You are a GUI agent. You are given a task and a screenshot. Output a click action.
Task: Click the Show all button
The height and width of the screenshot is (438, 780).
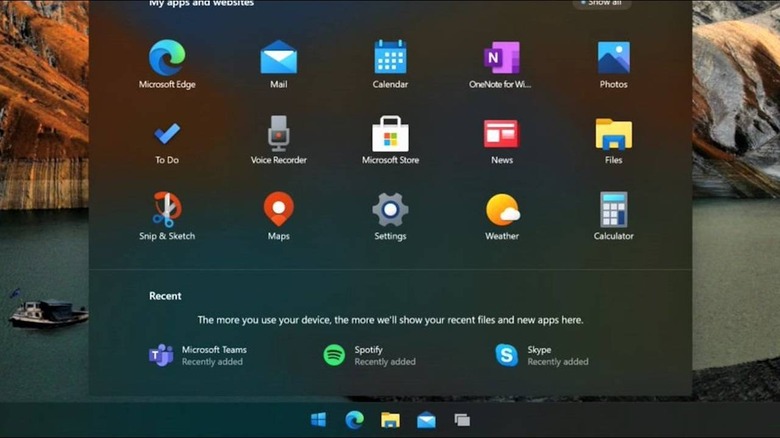(x=601, y=3)
